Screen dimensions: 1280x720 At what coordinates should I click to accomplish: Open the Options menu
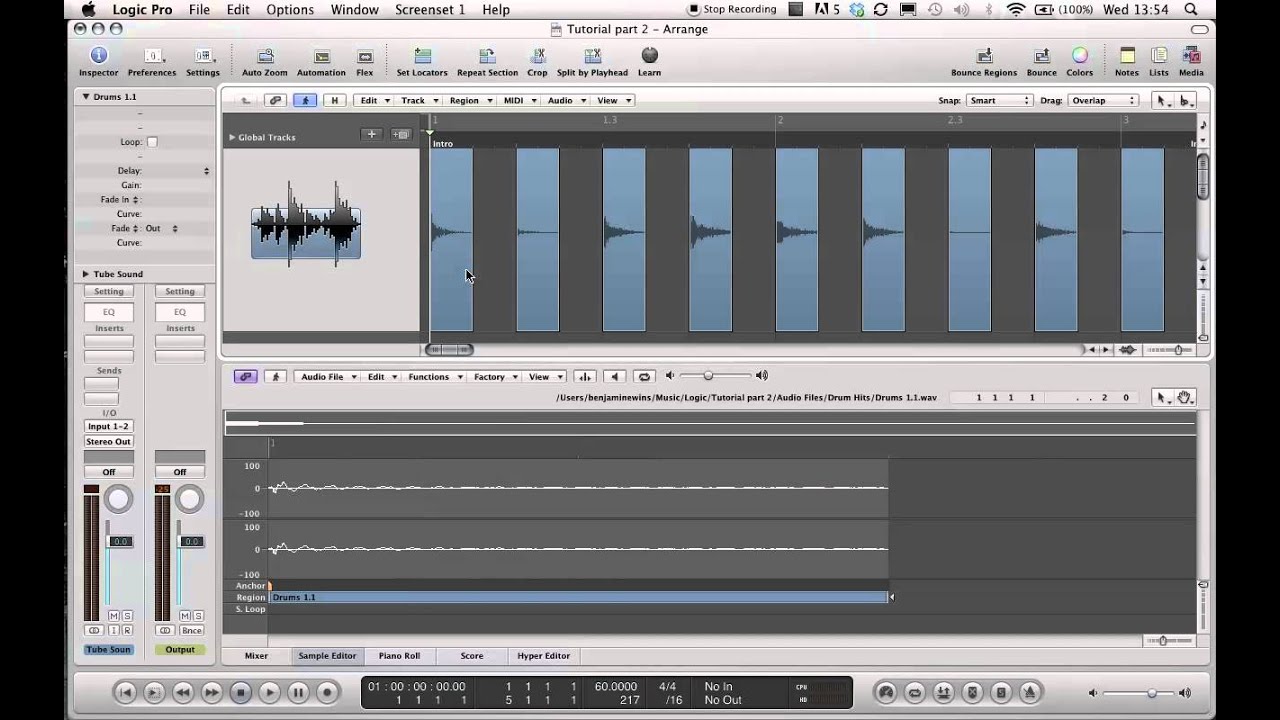(x=290, y=9)
